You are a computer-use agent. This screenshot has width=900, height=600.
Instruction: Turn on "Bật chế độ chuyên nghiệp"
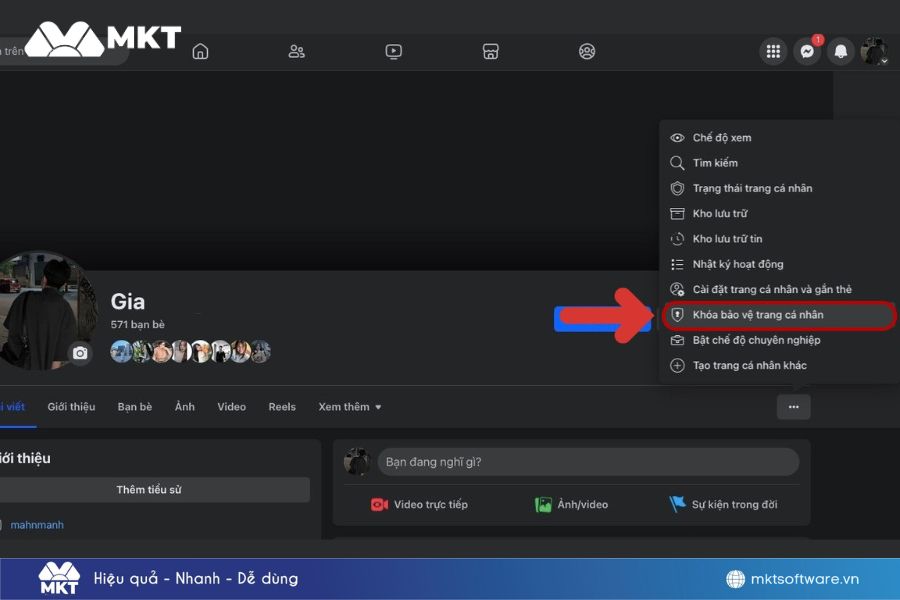755,340
